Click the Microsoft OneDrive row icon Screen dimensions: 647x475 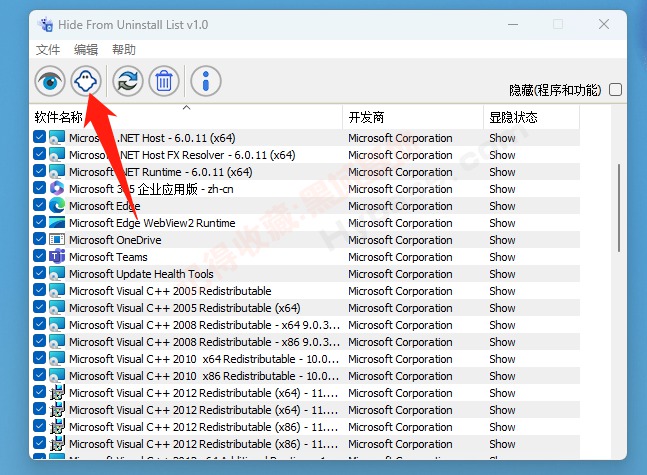57,239
